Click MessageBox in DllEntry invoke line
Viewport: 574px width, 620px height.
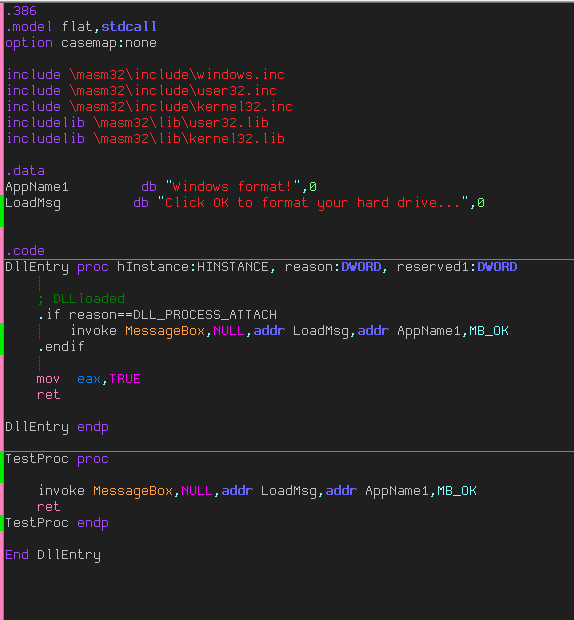[165, 331]
